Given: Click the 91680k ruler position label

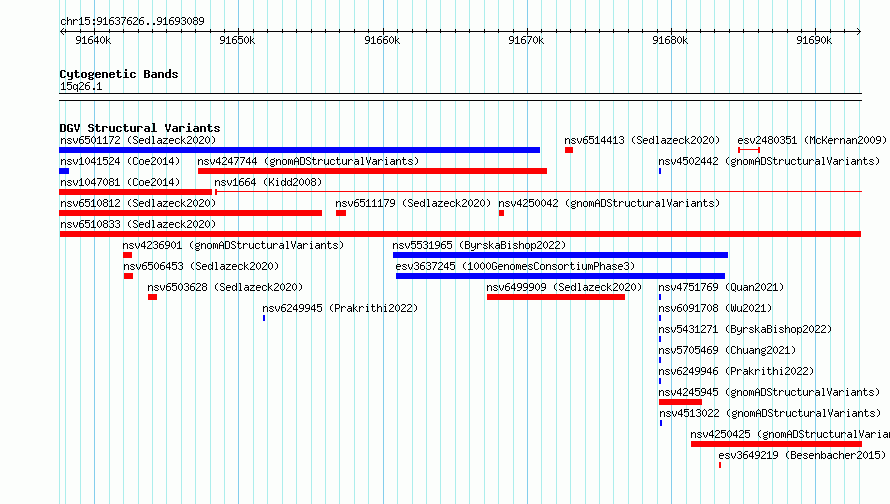Looking at the screenshot, I should tap(670, 40).
